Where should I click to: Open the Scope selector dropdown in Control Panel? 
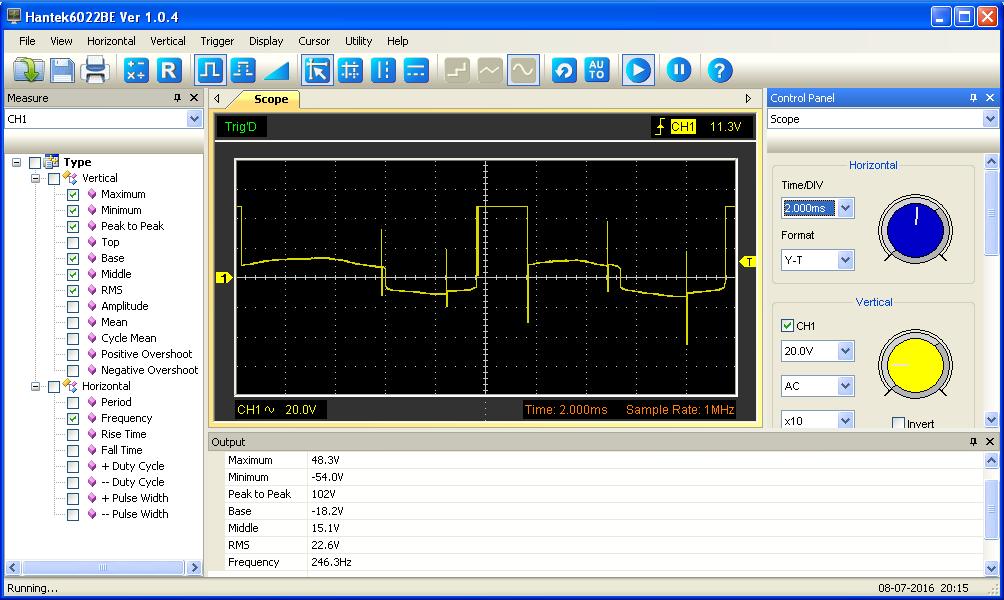[990, 119]
